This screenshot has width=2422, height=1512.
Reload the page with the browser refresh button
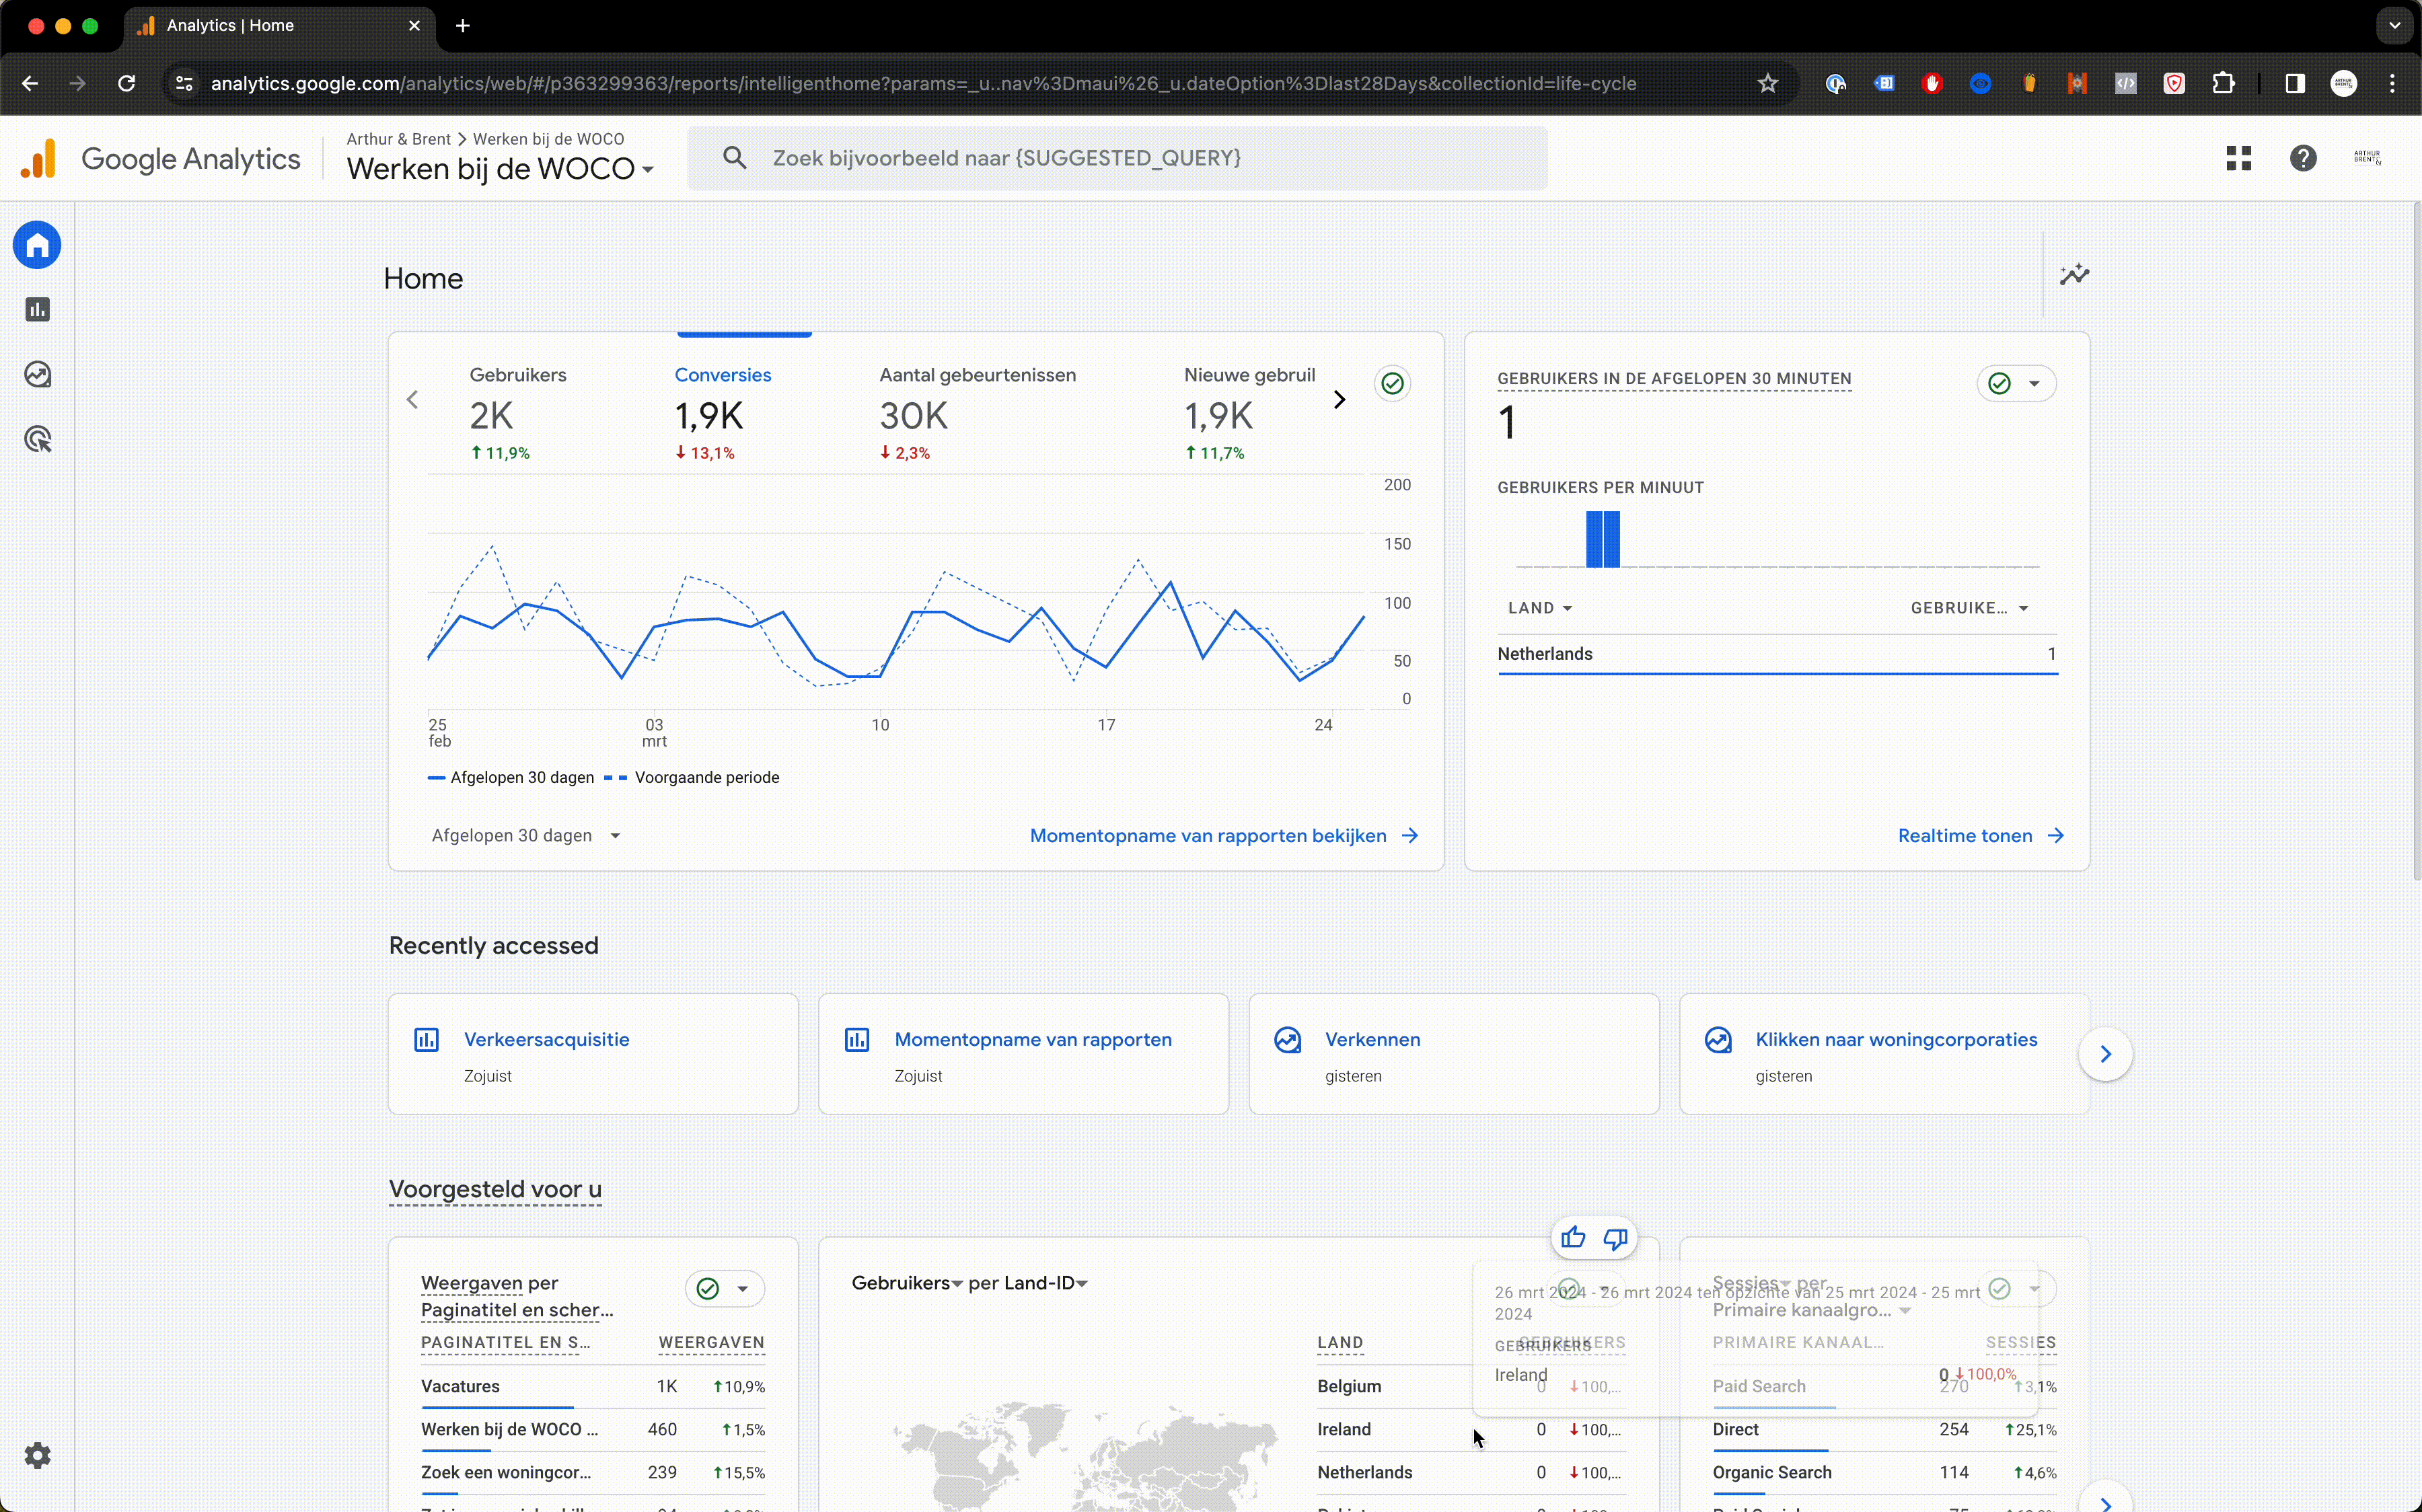(126, 84)
